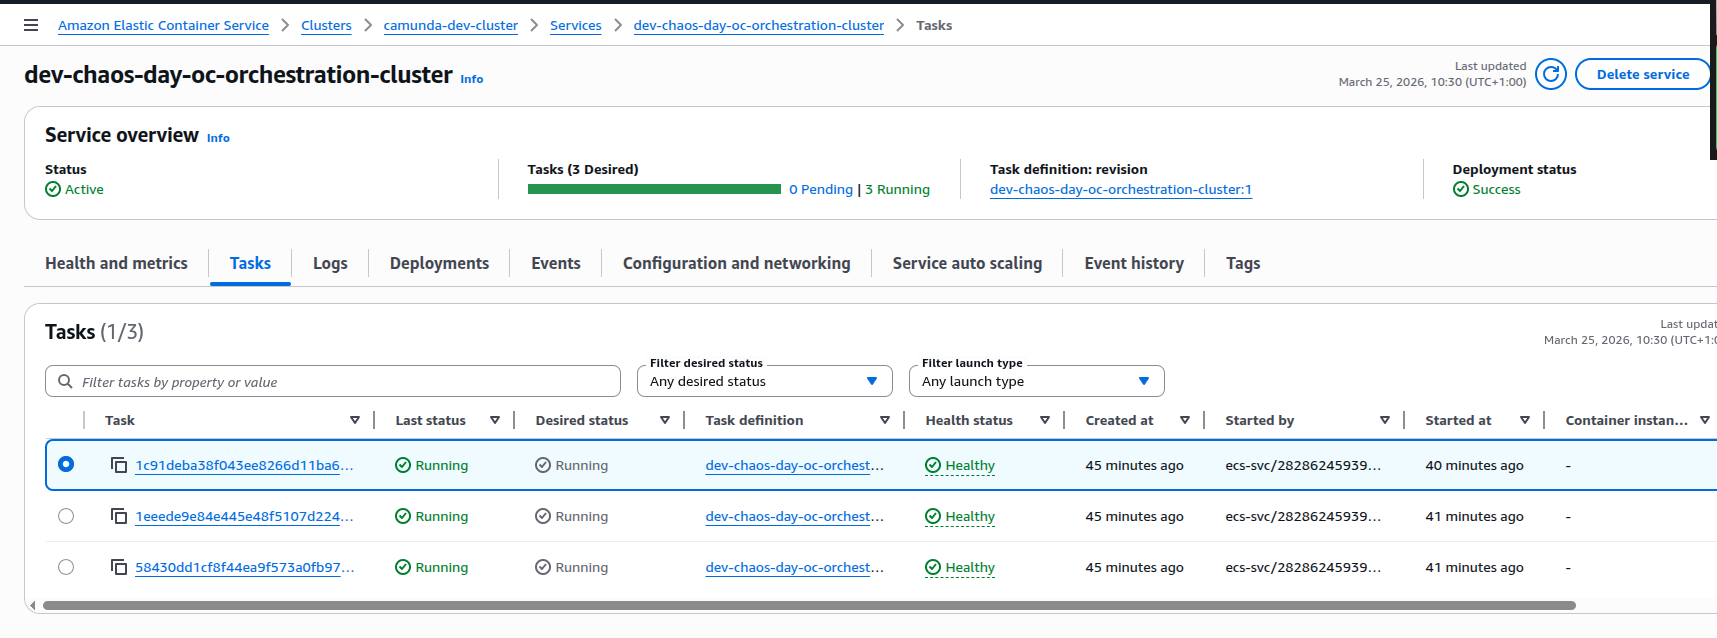1717x638 pixels.
Task: Go to Configuration and networking tab
Action: pos(737,263)
